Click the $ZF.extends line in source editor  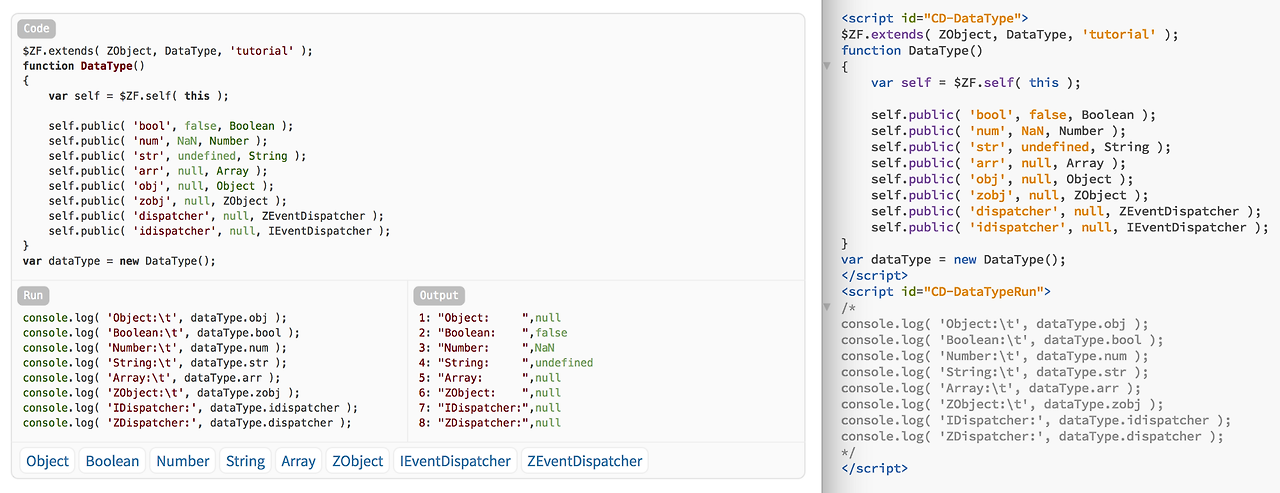click(x=1010, y=34)
